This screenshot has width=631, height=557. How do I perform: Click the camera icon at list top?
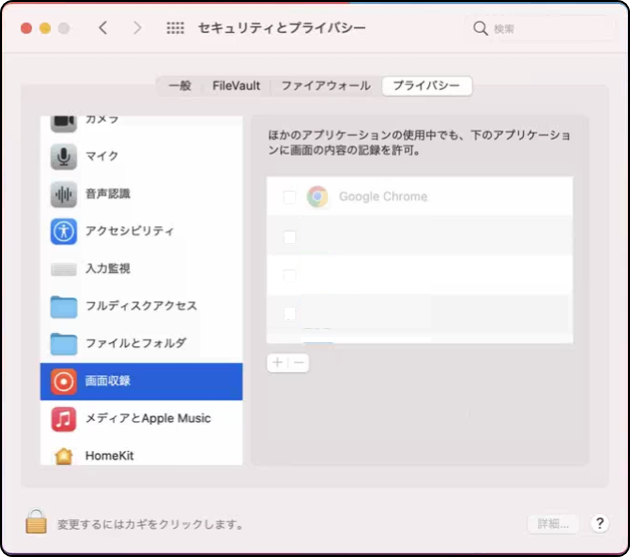pyautogui.click(x=64, y=122)
